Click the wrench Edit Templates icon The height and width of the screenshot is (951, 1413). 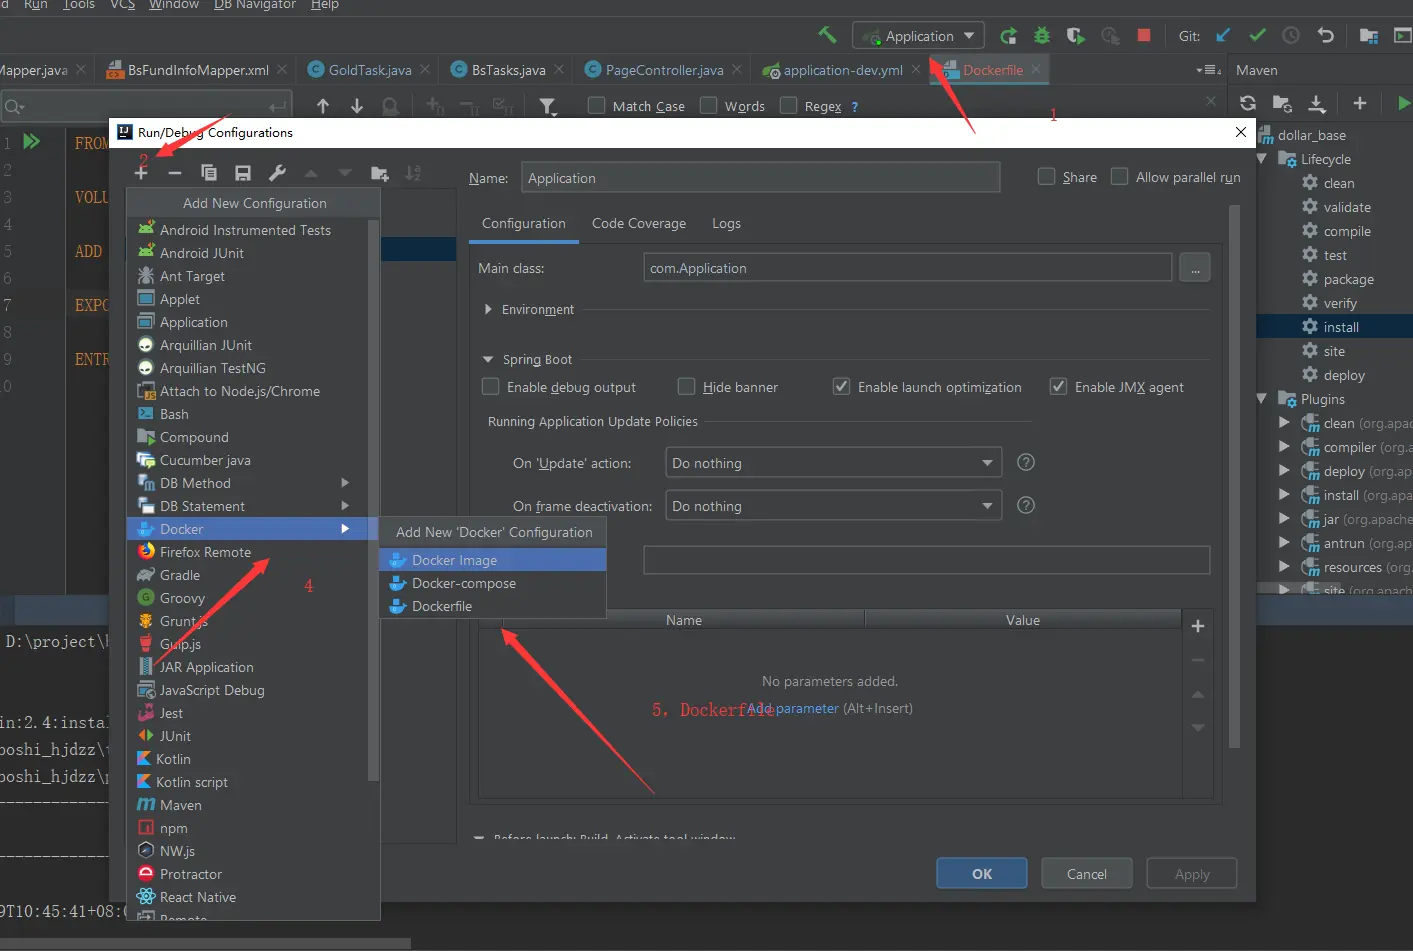click(x=278, y=172)
